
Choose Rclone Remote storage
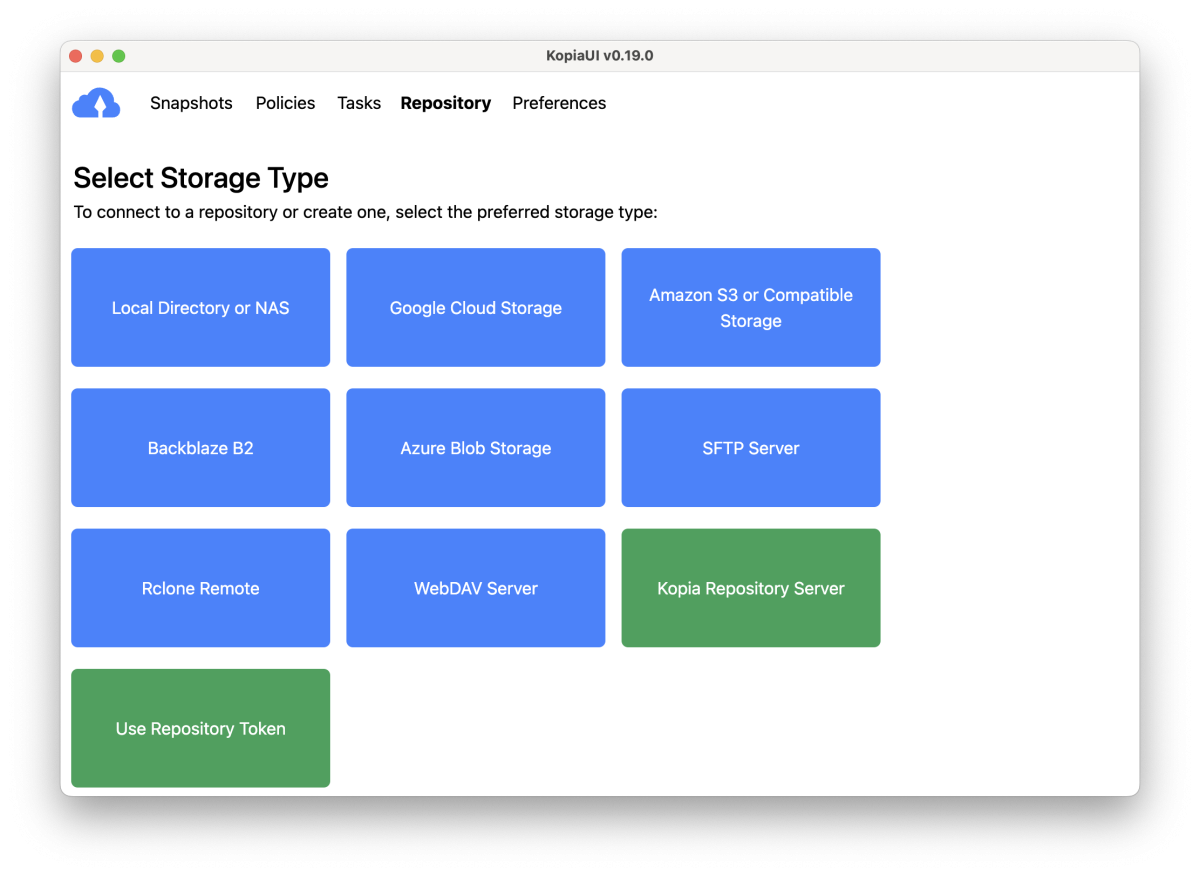(200, 588)
